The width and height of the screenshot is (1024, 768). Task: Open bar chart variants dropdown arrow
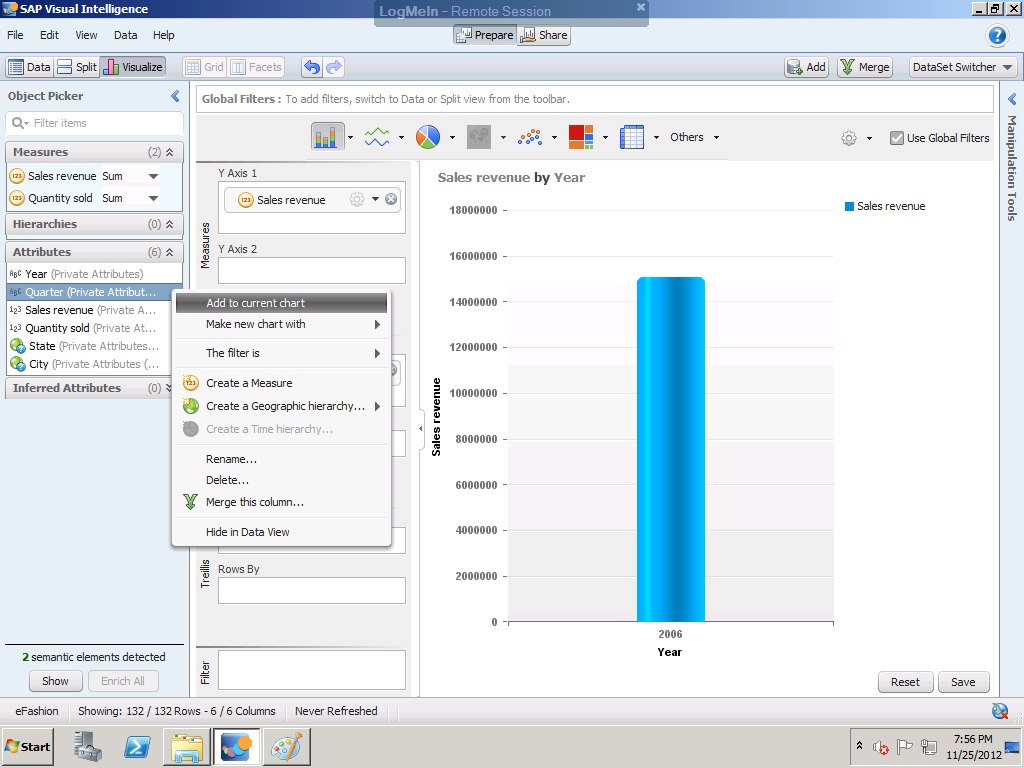[351, 137]
